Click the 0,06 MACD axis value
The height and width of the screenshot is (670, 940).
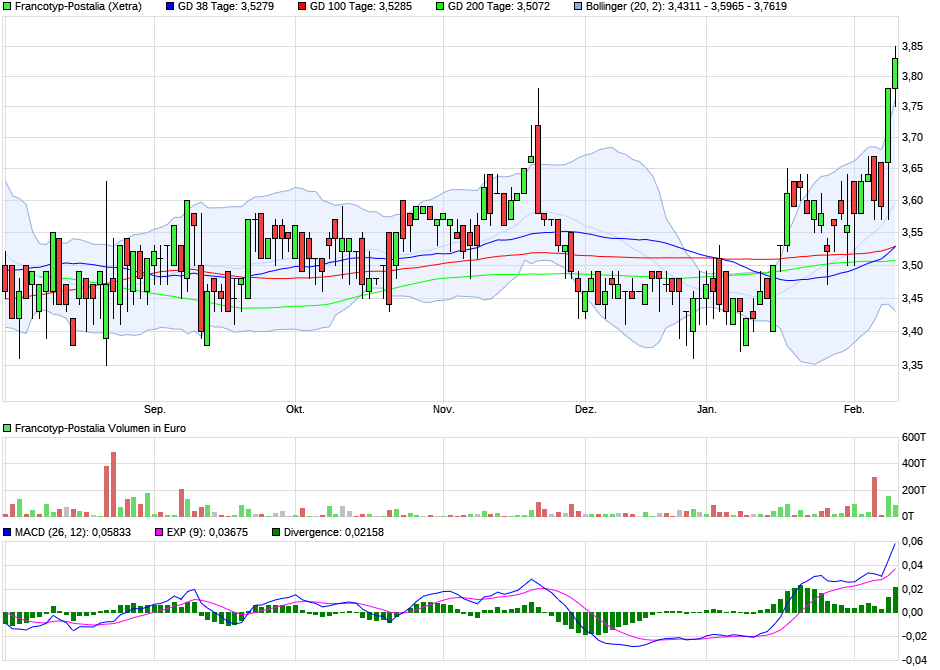(x=912, y=542)
